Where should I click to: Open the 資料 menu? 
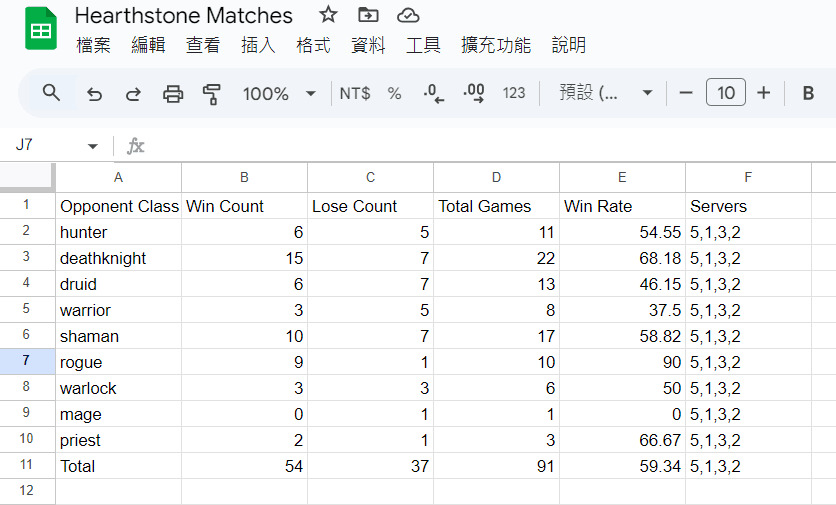coord(368,45)
